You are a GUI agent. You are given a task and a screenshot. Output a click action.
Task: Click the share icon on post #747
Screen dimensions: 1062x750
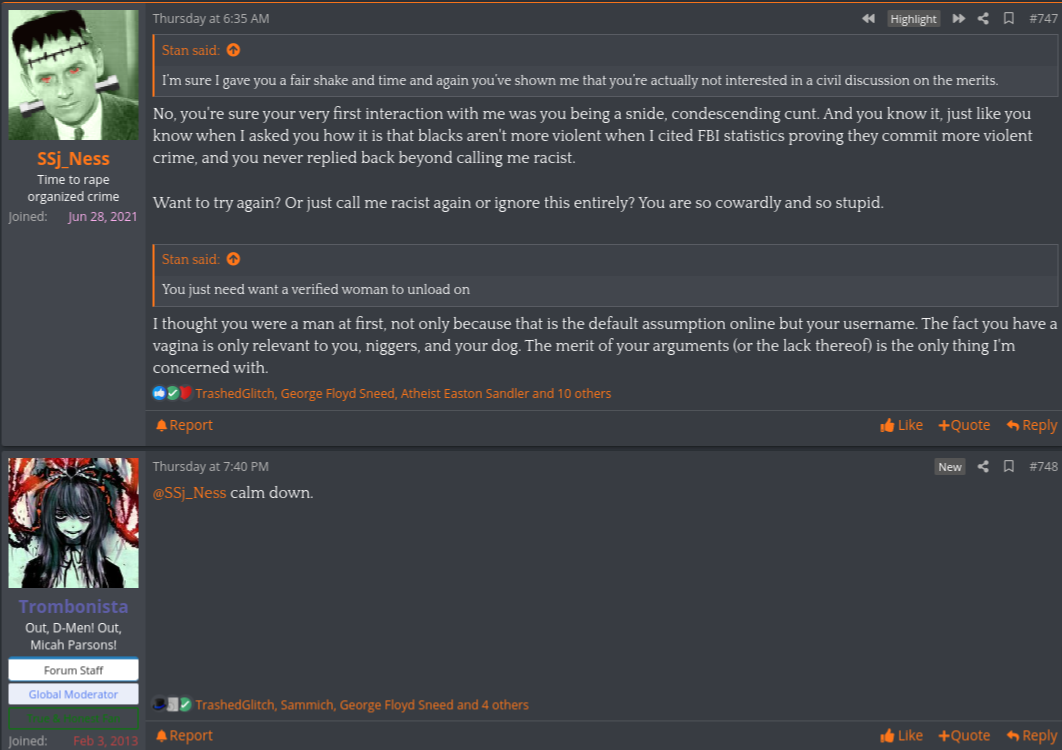tap(984, 19)
